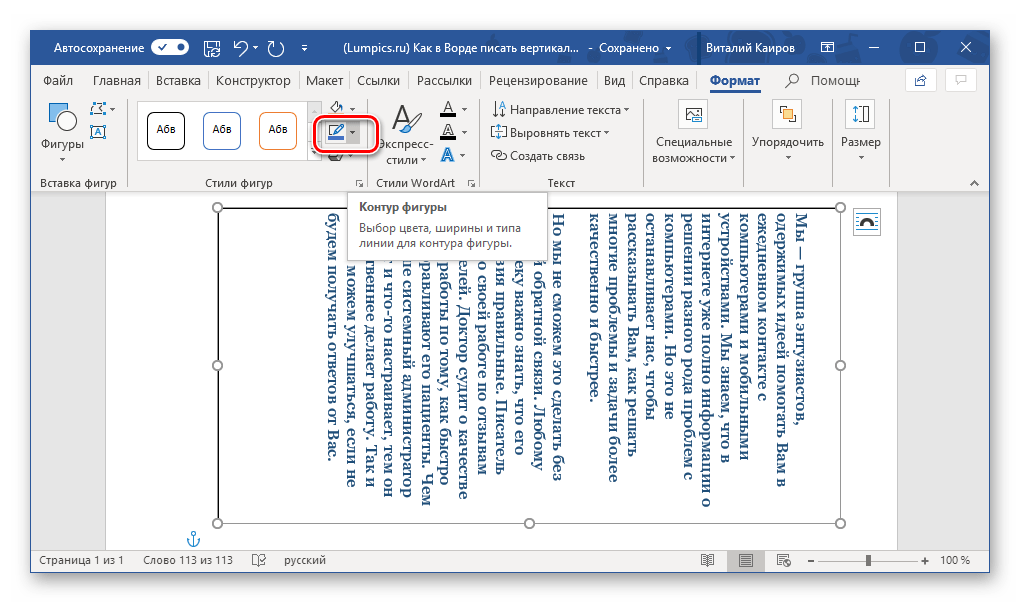The height and width of the screenshot is (603, 1020).
Task: Select the orange-outlined Абв shape style
Action: pyautogui.click(x=278, y=129)
